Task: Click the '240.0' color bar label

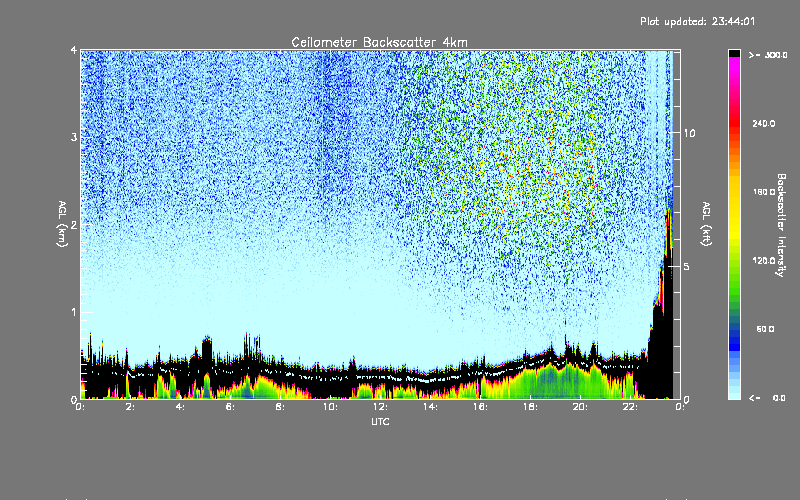Action: (x=764, y=124)
